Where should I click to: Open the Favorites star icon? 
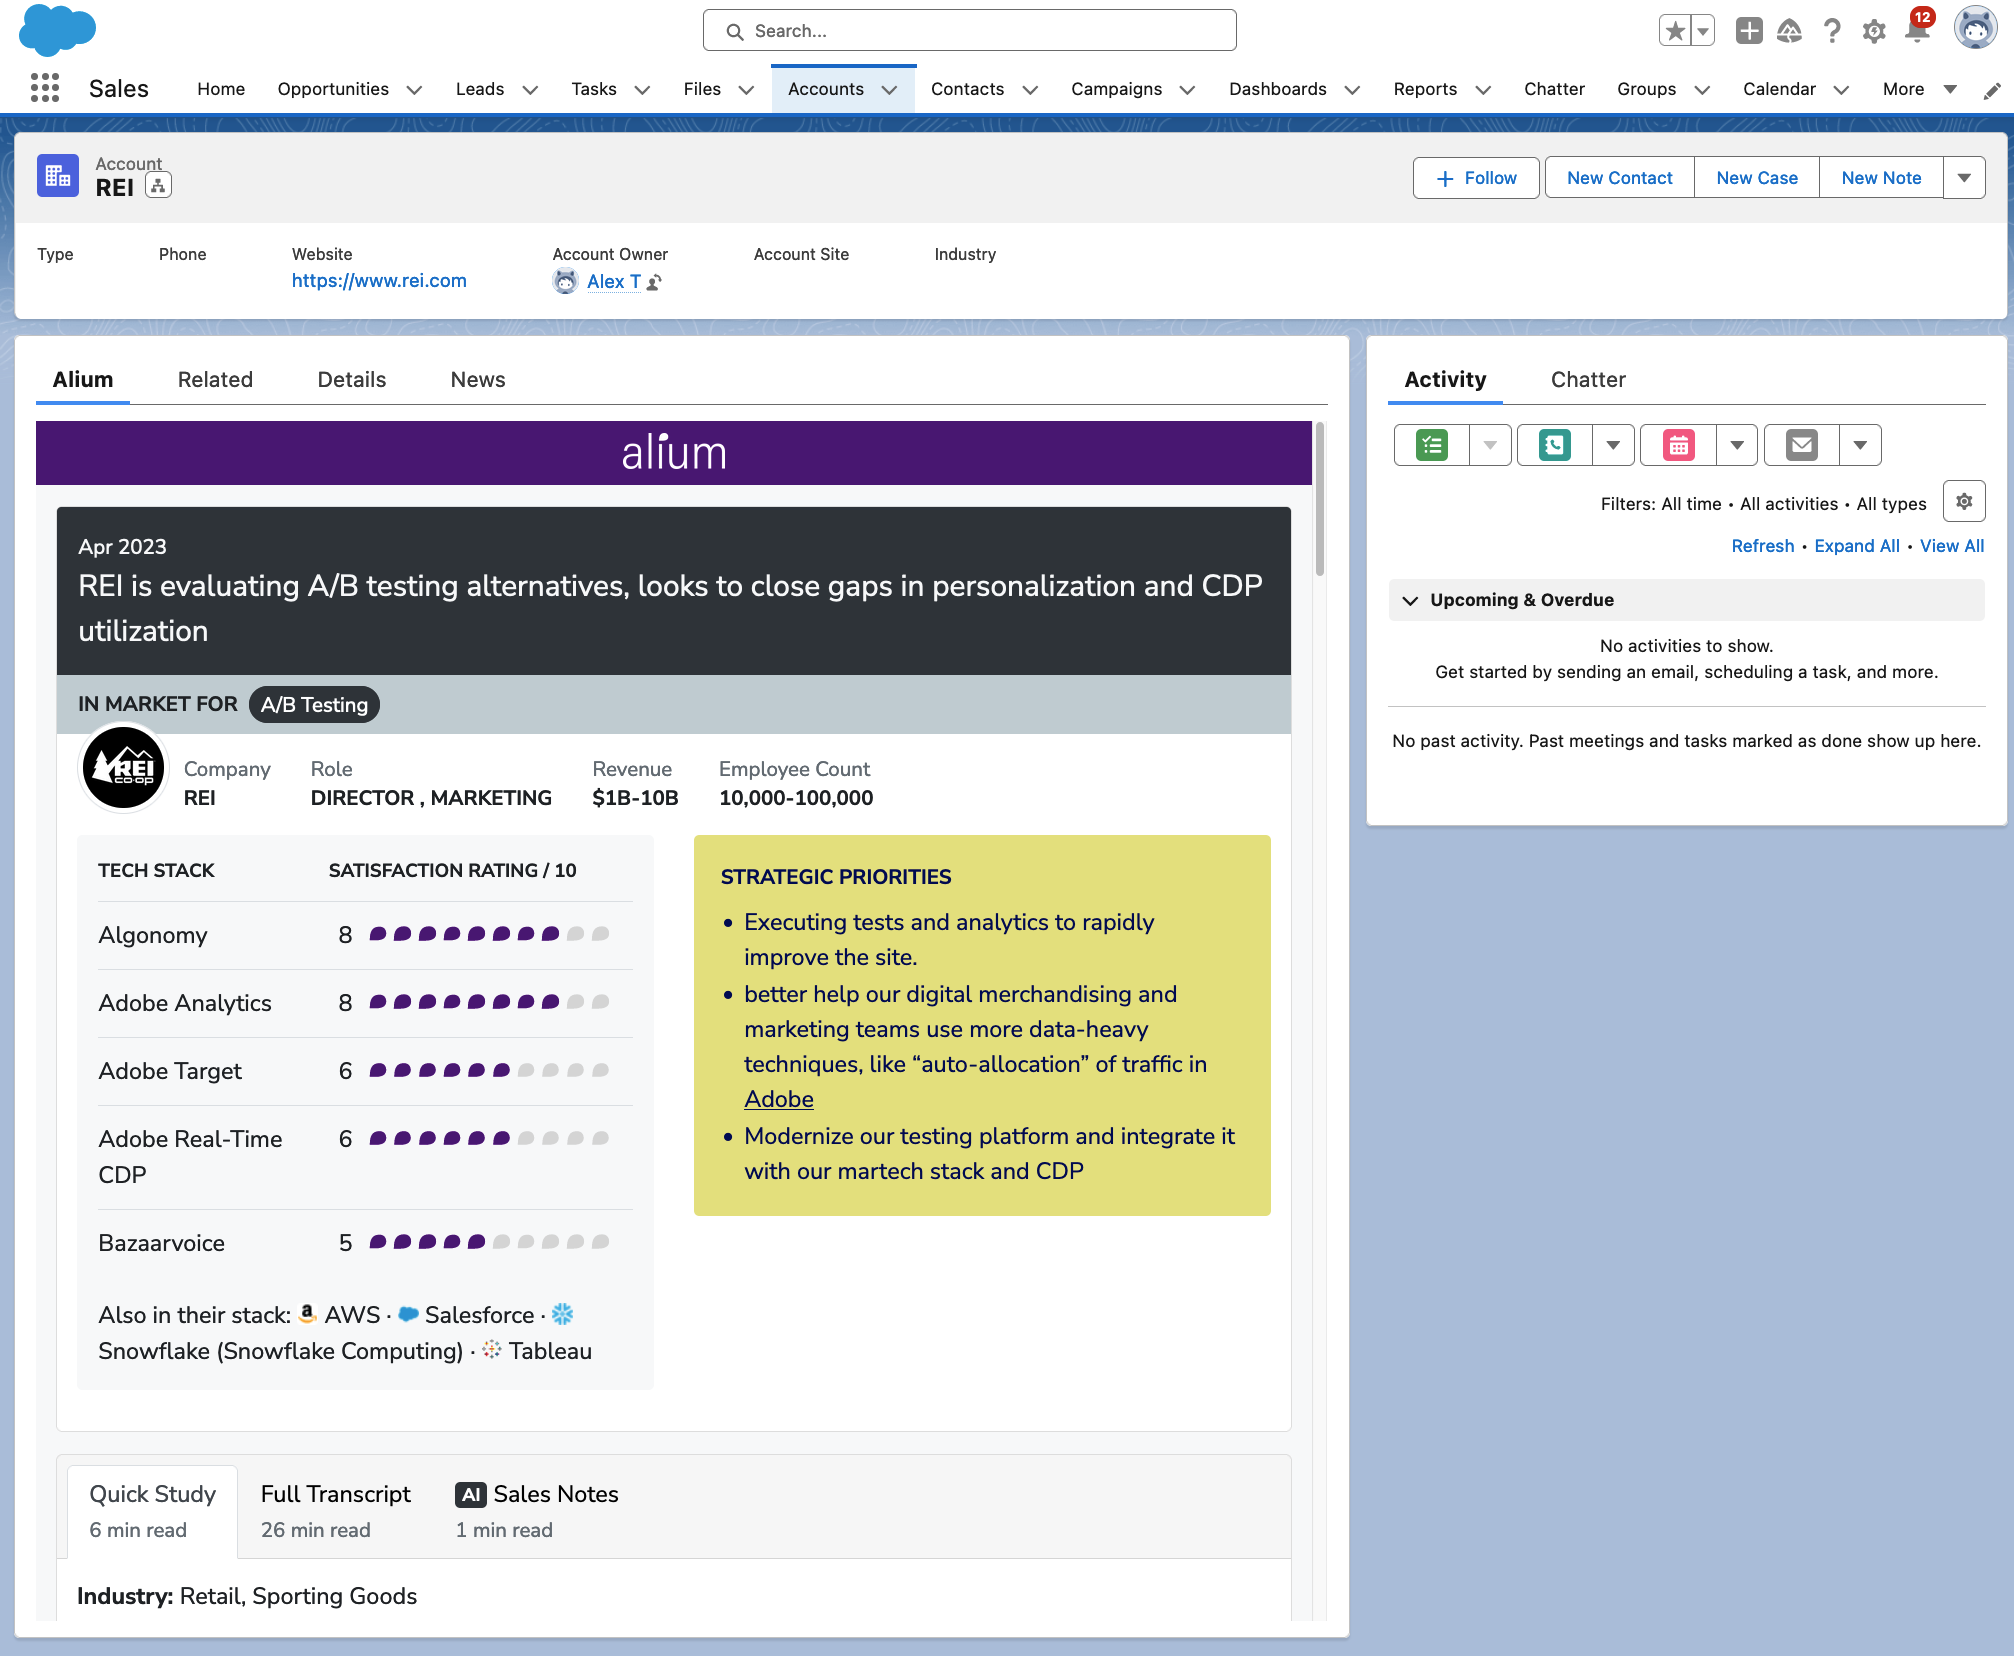click(x=1676, y=31)
